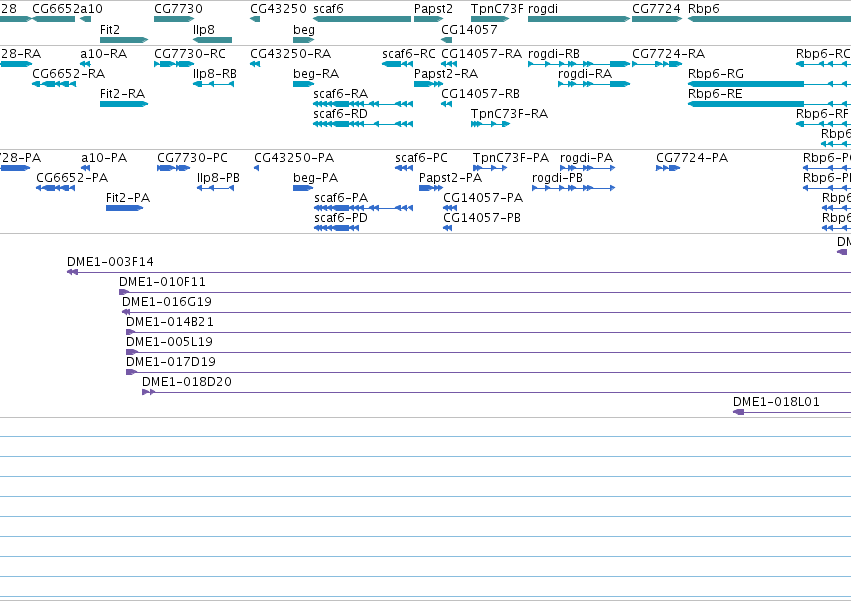Click transcript CG14057-RA label
851x601 pixels.
click(481, 54)
